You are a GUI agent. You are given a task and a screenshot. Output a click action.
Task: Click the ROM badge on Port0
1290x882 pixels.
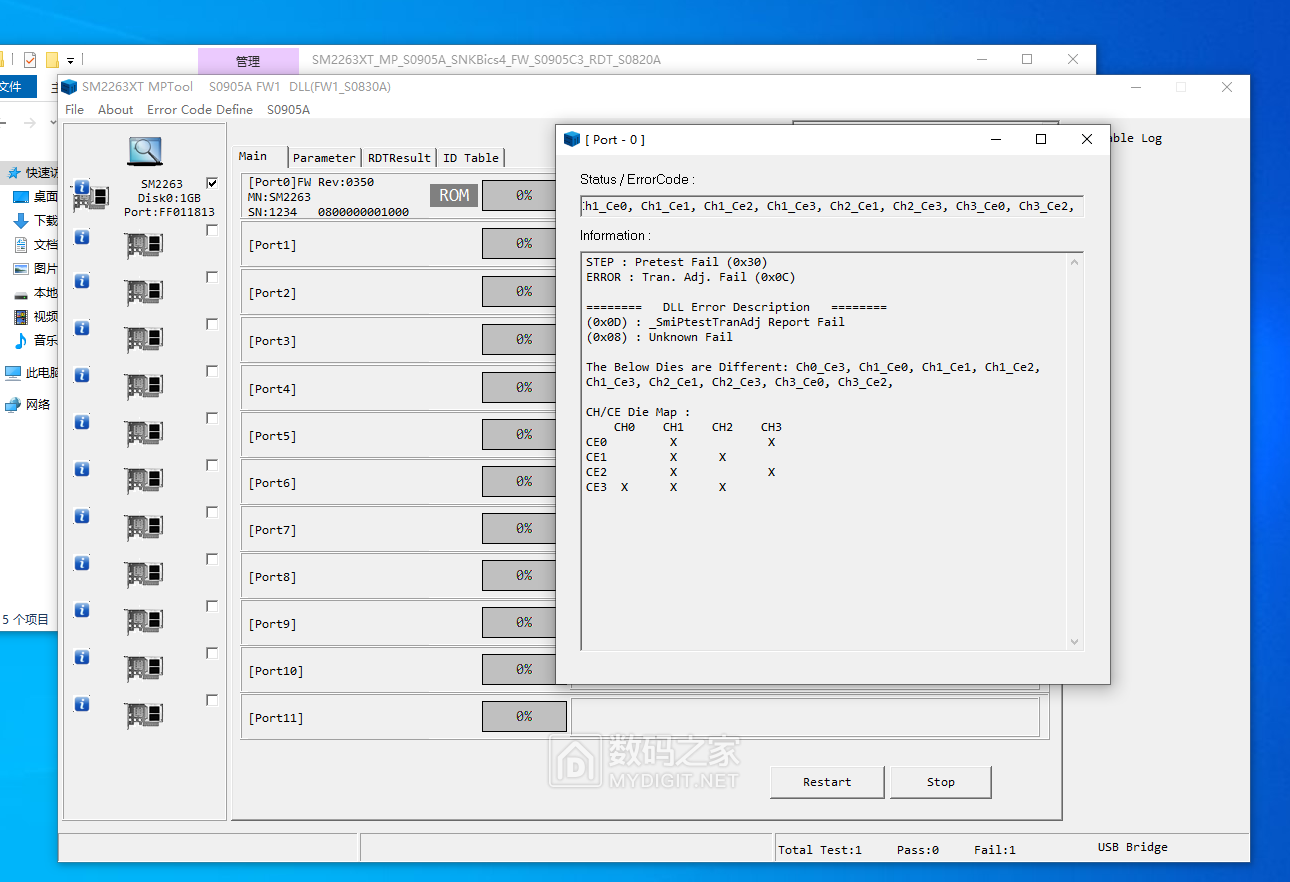pos(454,195)
